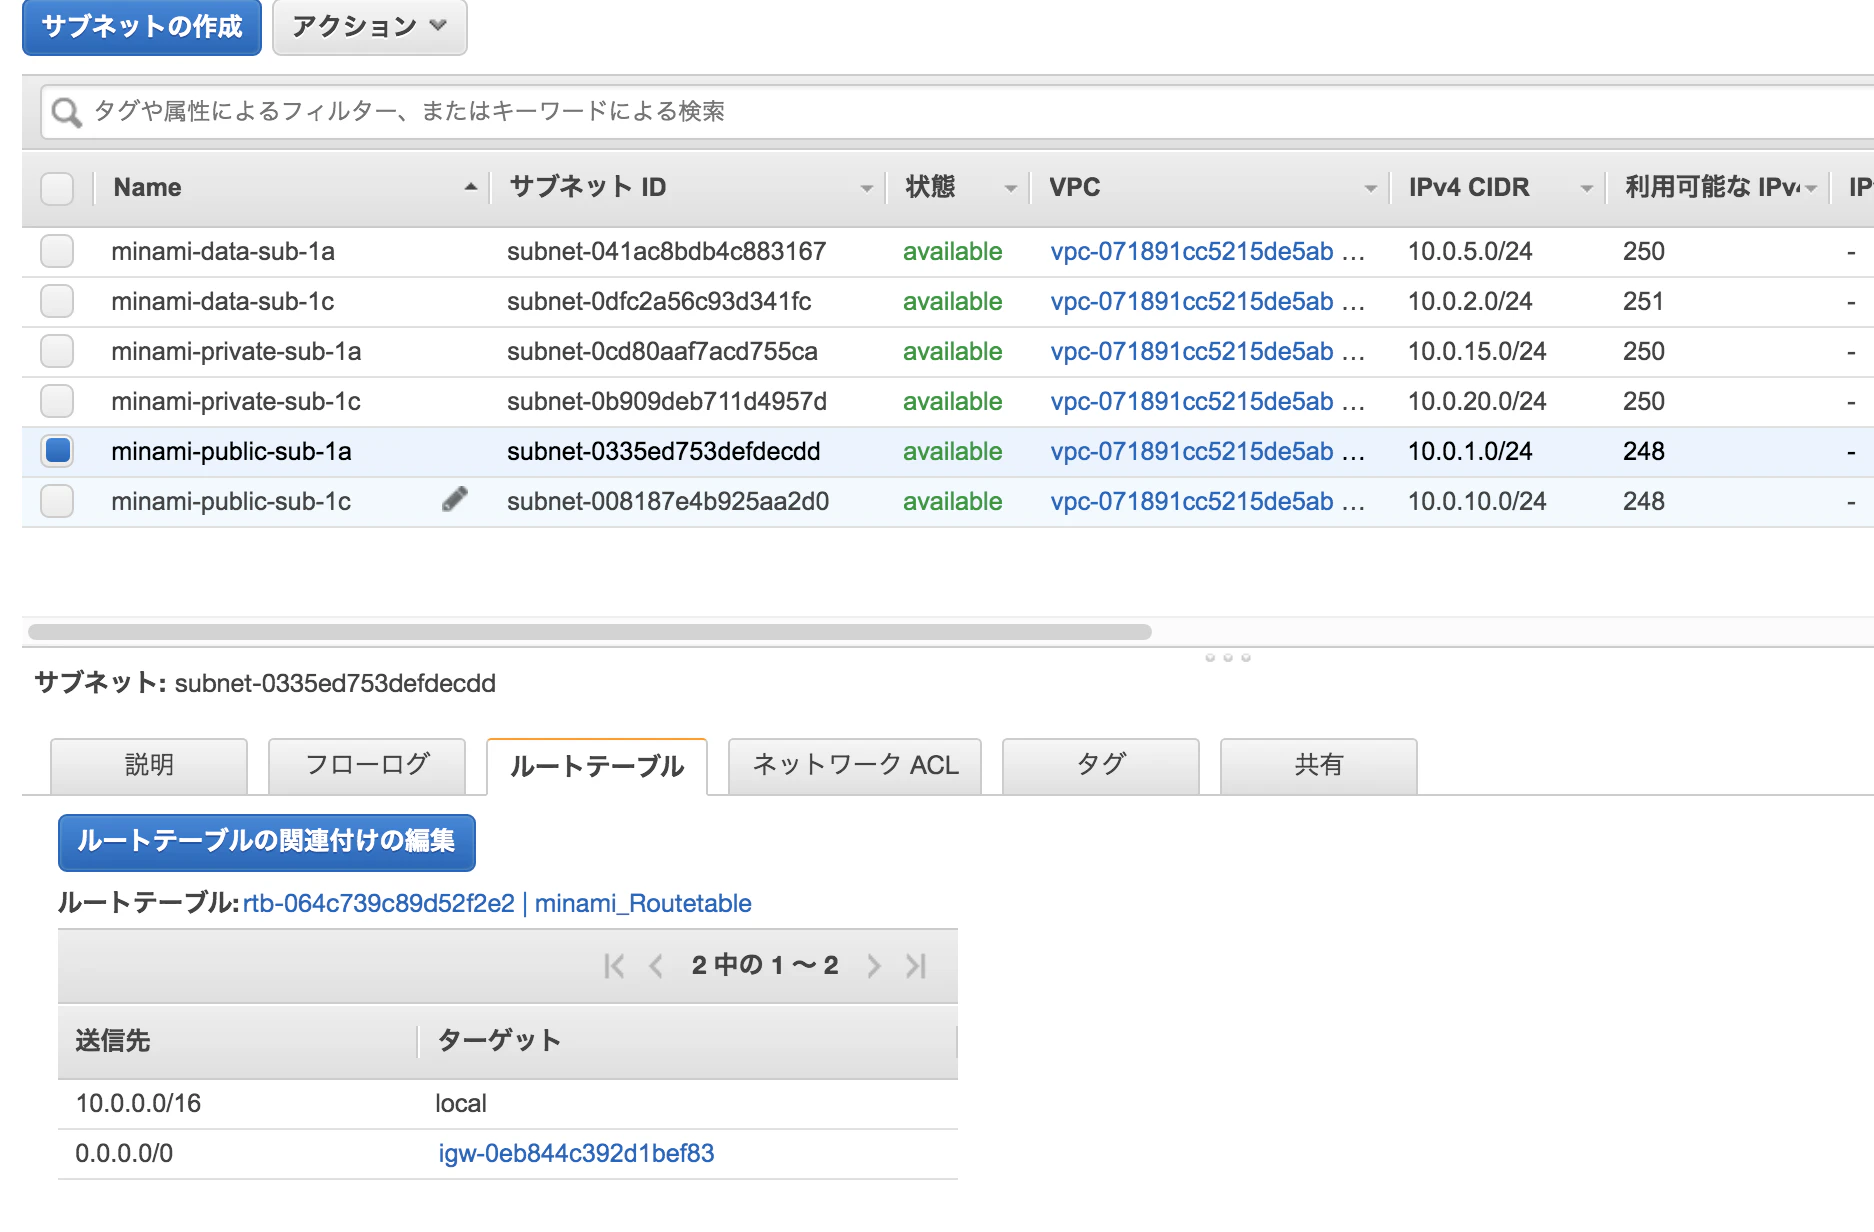This screenshot has width=1874, height=1232.
Task: Select CIDR cell 10.0.15.0/24
Action: tap(1477, 351)
